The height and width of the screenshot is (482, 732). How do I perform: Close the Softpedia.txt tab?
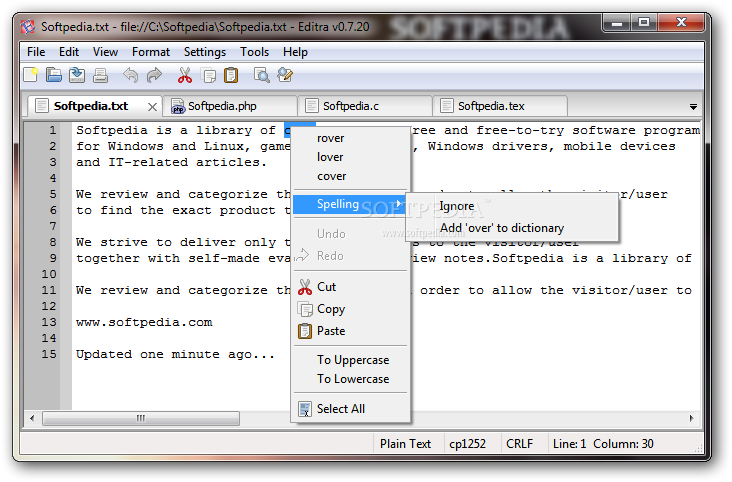152,107
